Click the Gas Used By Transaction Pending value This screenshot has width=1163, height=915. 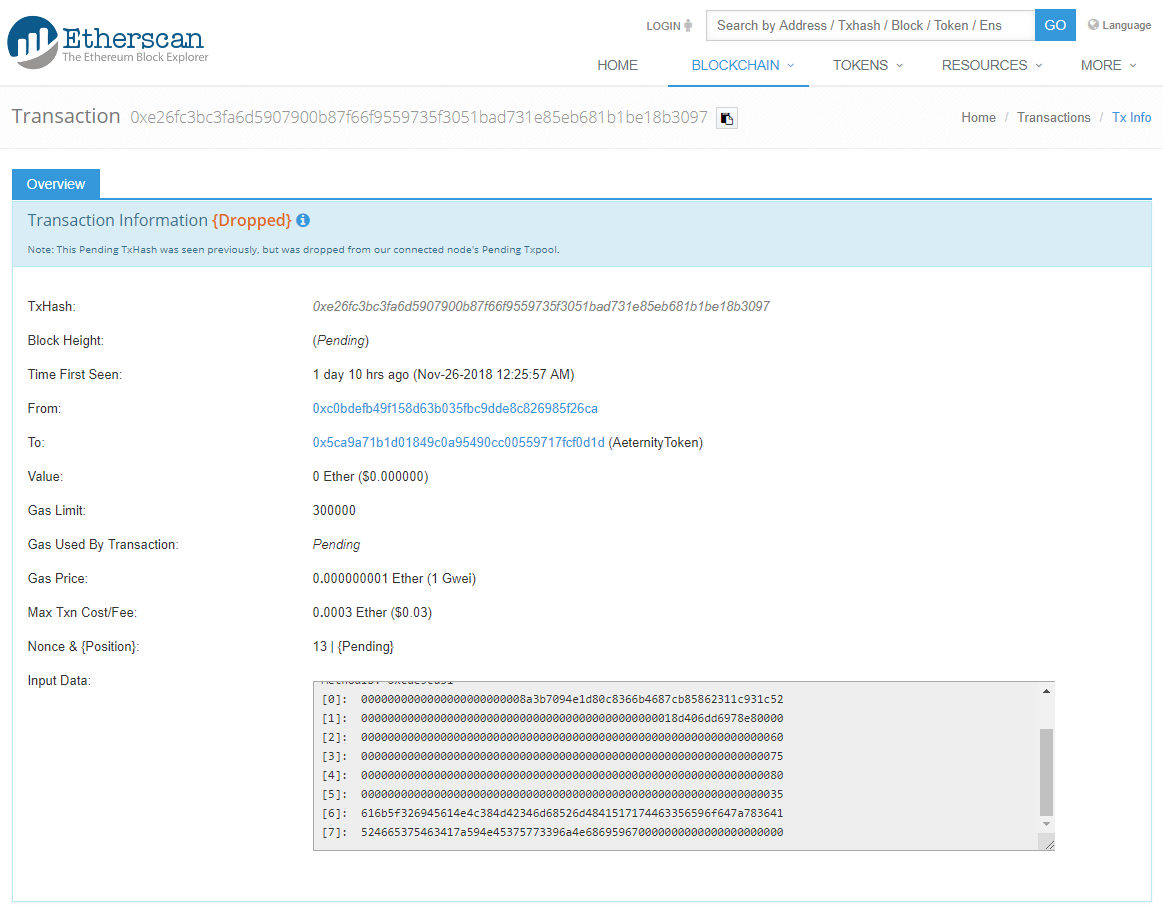point(336,545)
